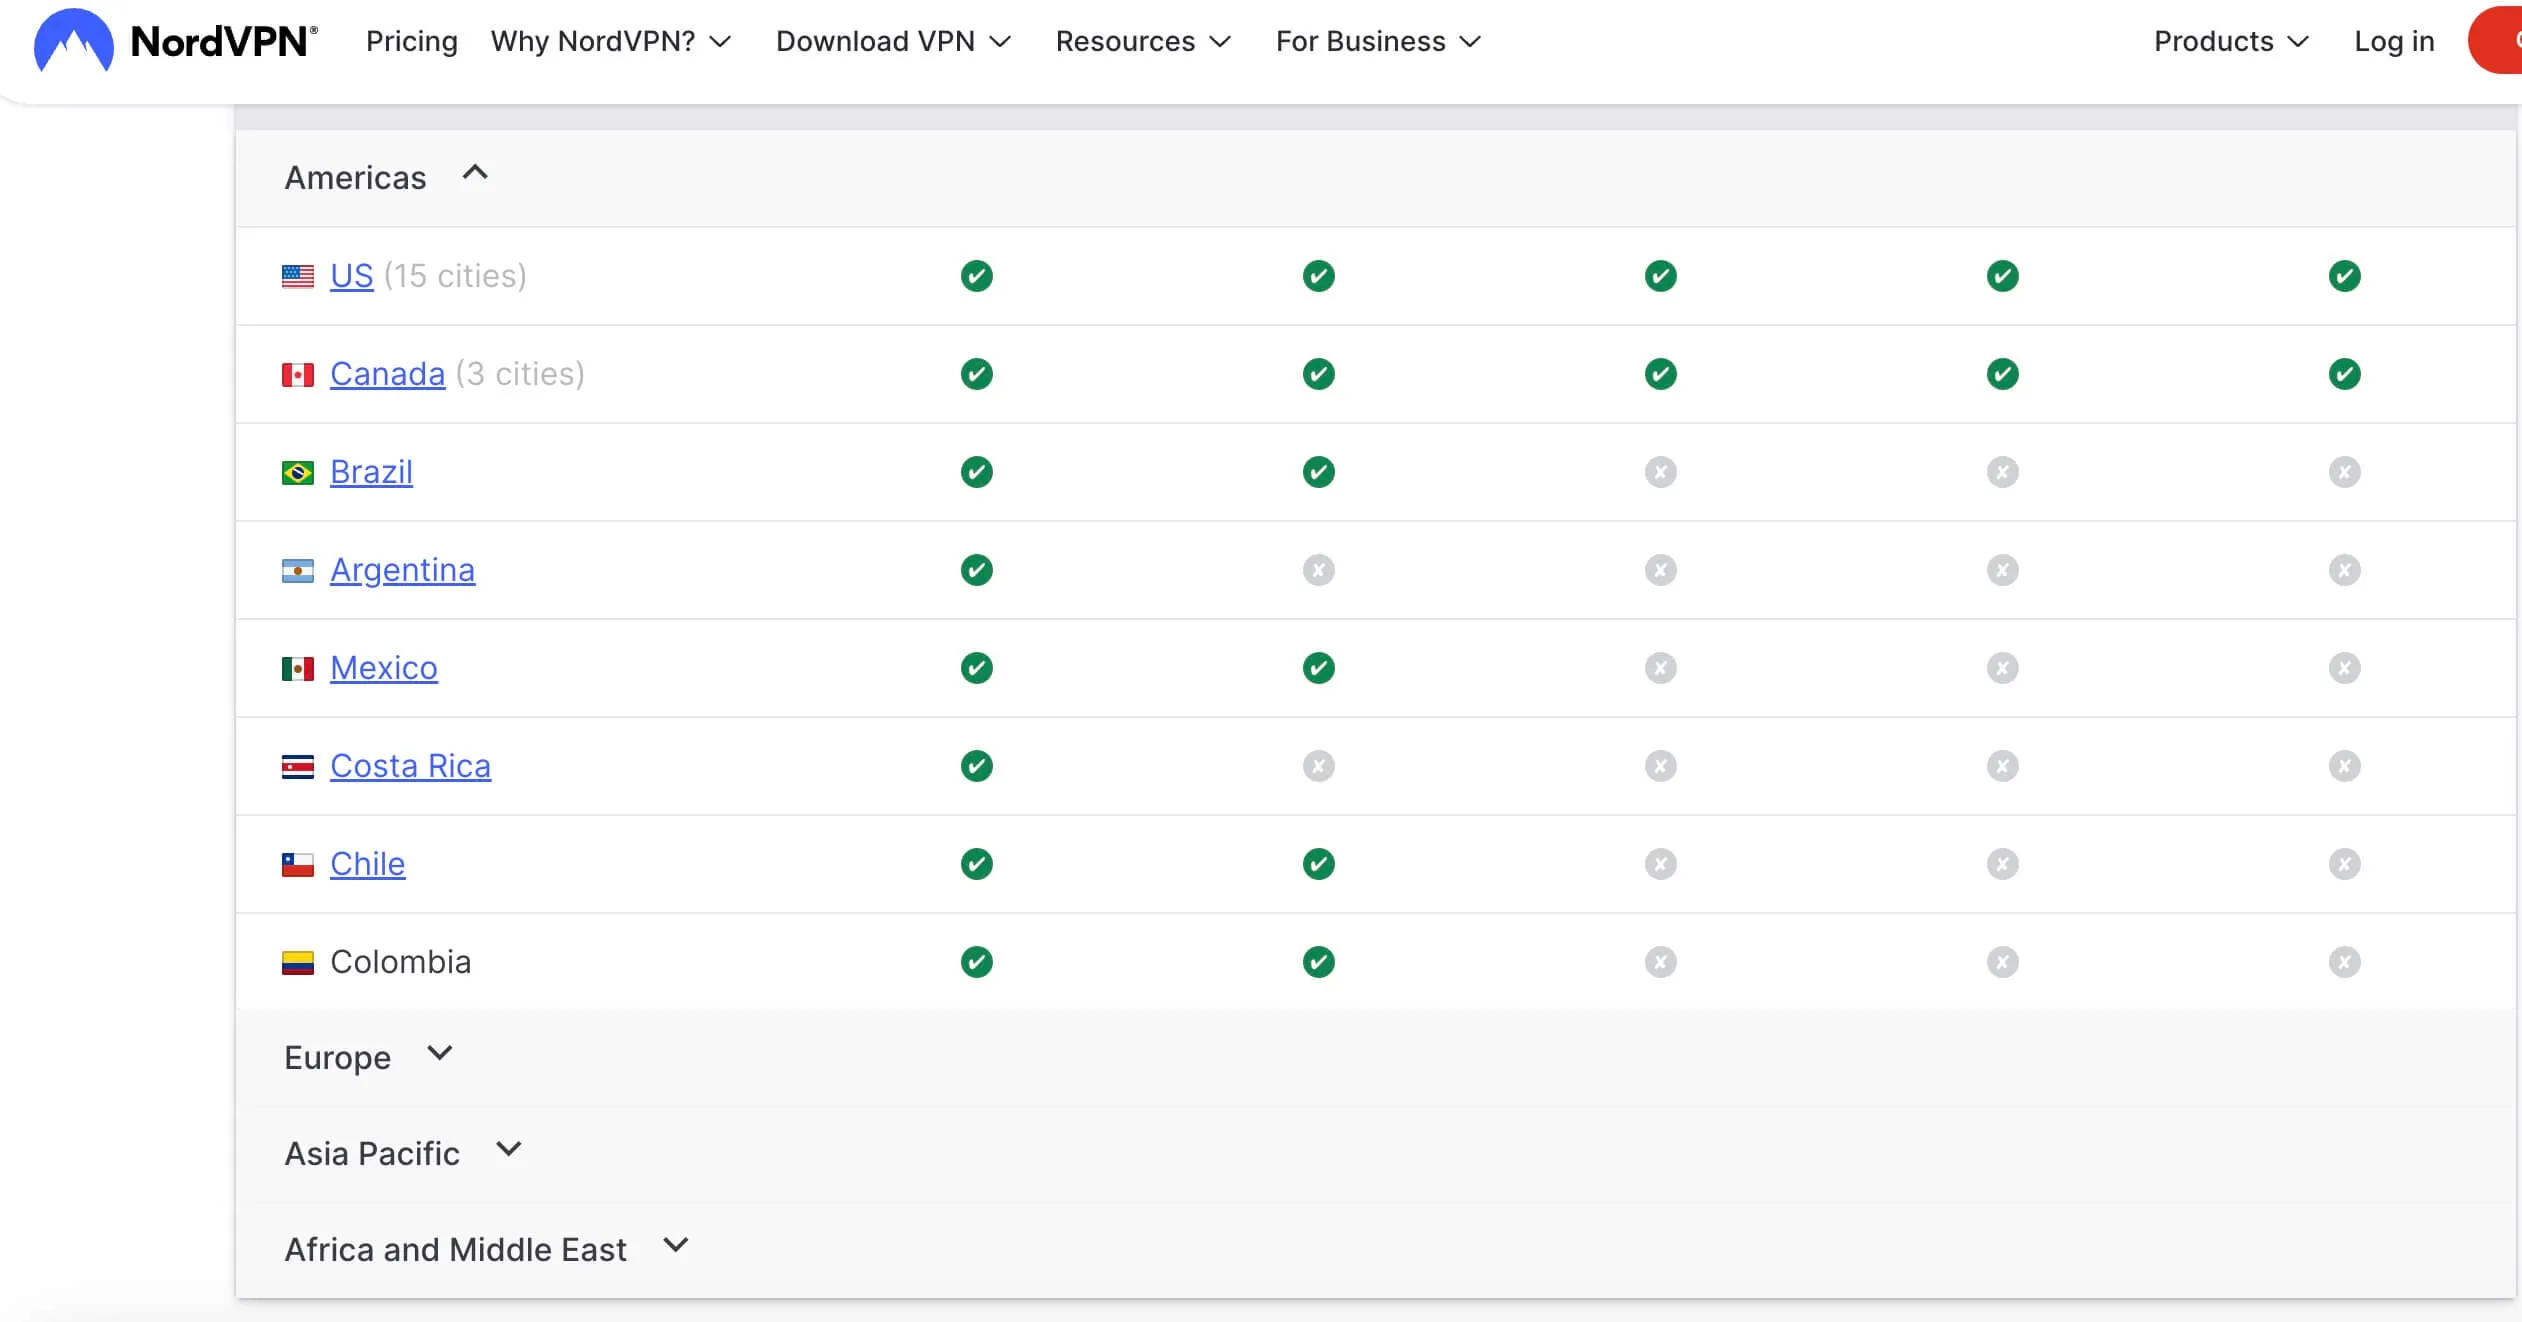Click the Canada flag icon
This screenshot has height=1322, width=2522.
[x=297, y=373]
